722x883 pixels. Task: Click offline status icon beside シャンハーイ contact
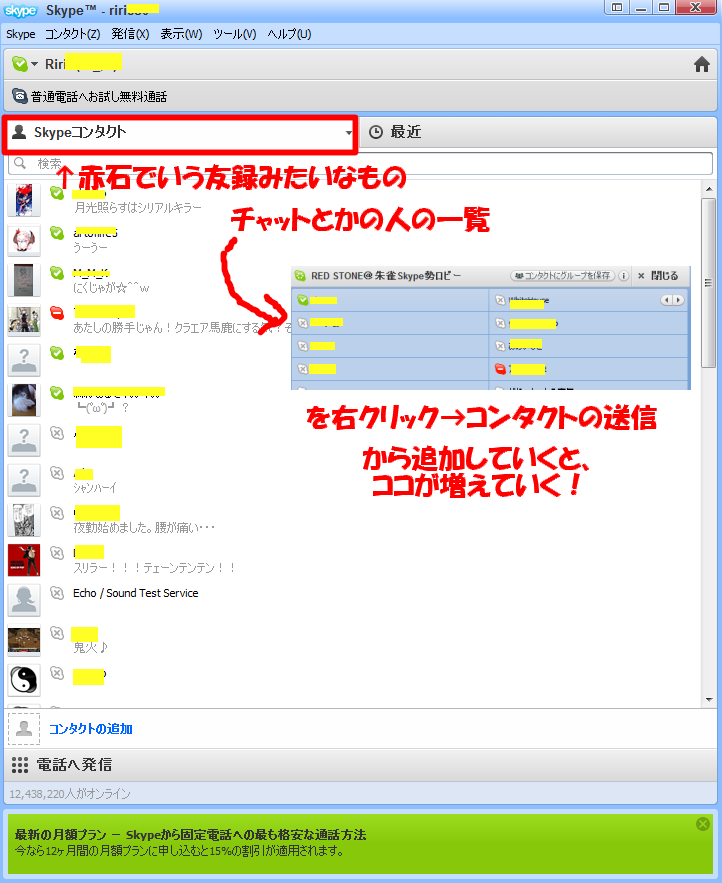57,472
